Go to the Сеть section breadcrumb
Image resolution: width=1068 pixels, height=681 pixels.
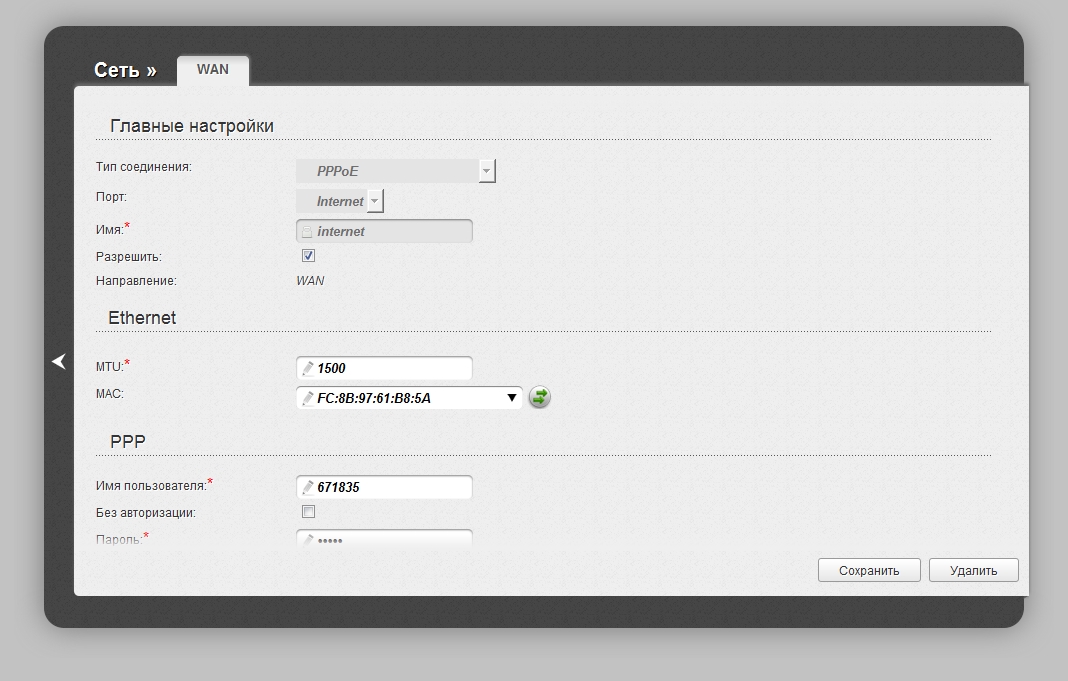(x=124, y=70)
